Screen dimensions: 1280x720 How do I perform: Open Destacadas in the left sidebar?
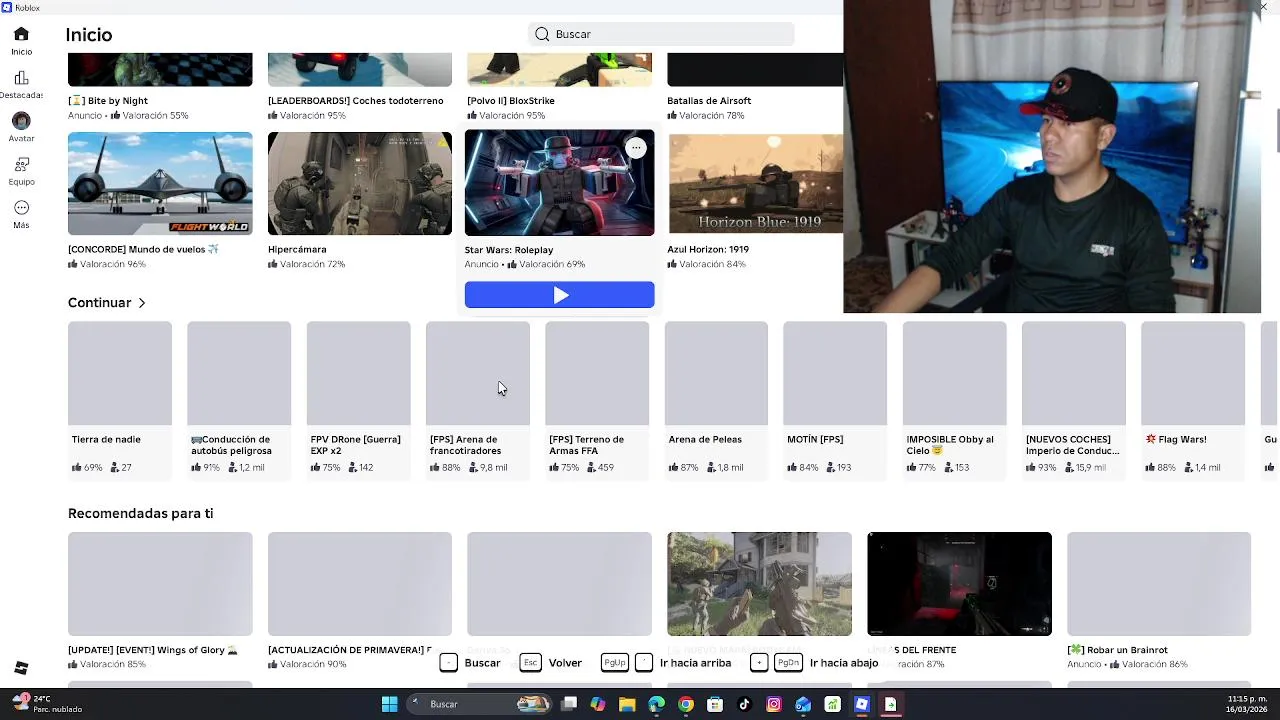[21, 85]
